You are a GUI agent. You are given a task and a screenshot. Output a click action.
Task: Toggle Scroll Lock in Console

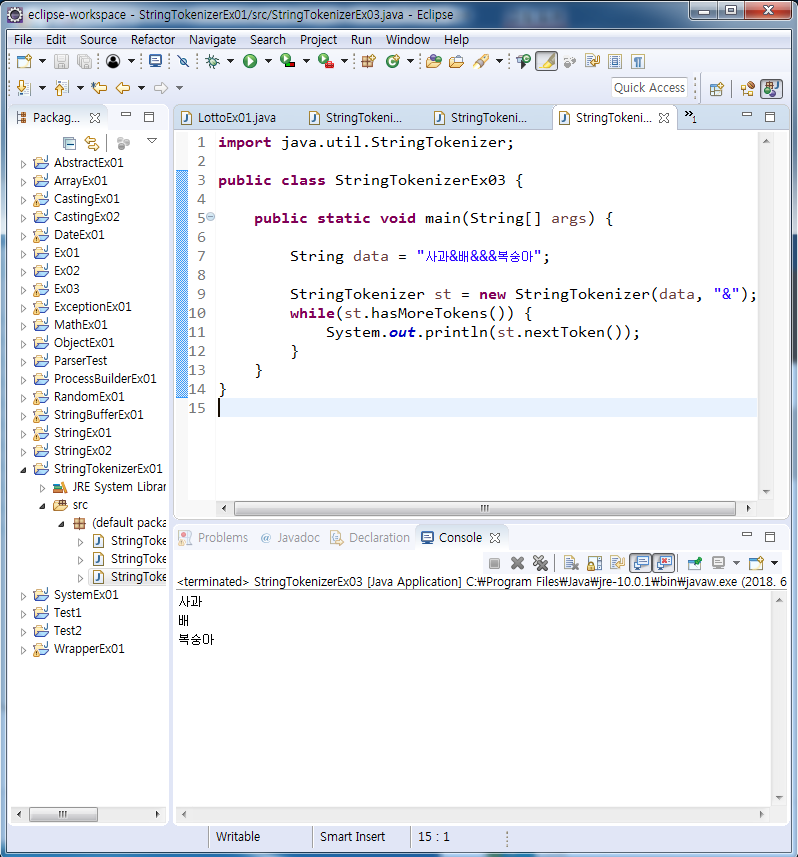pyautogui.click(x=595, y=563)
